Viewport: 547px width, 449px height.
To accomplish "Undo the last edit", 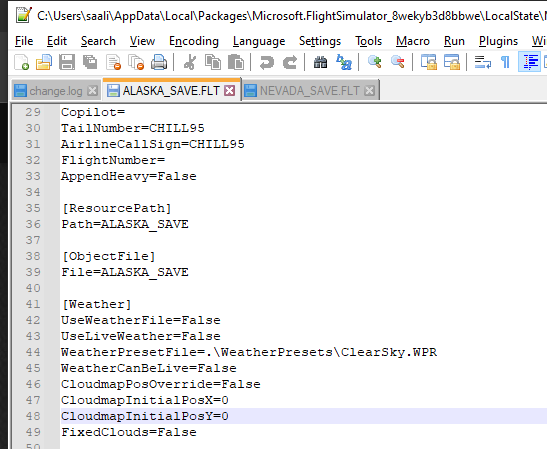I will (x=267, y=62).
